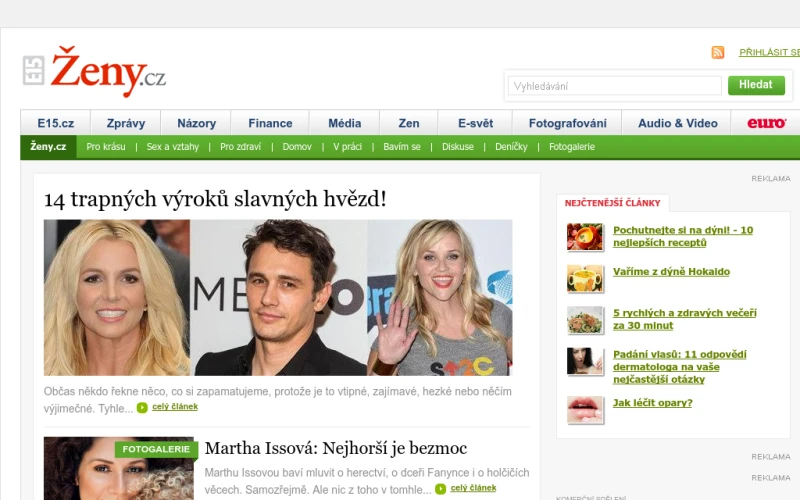This screenshot has height=500, width=800.
Task: Open the lips thumbnail for opary article
Action: click(x=585, y=410)
